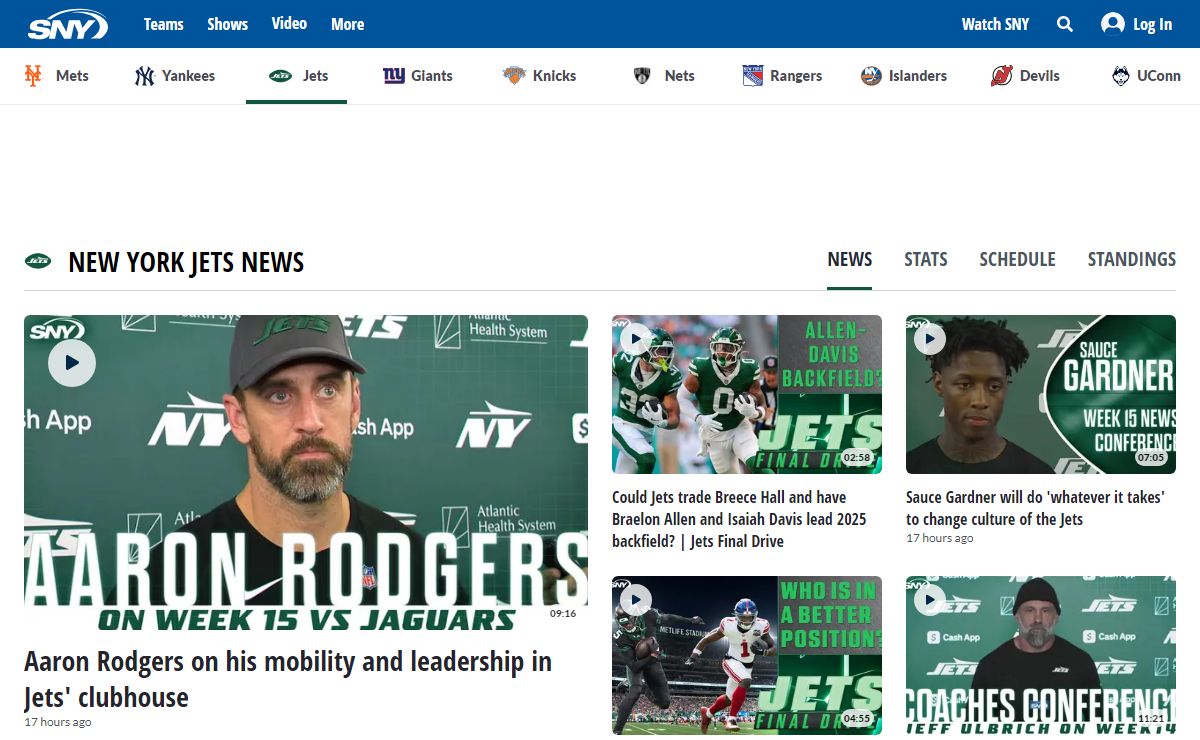Click '17 hours ago' under Sauce Gardner headline
The width and height of the screenshot is (1200, 740).
point(939,538)
